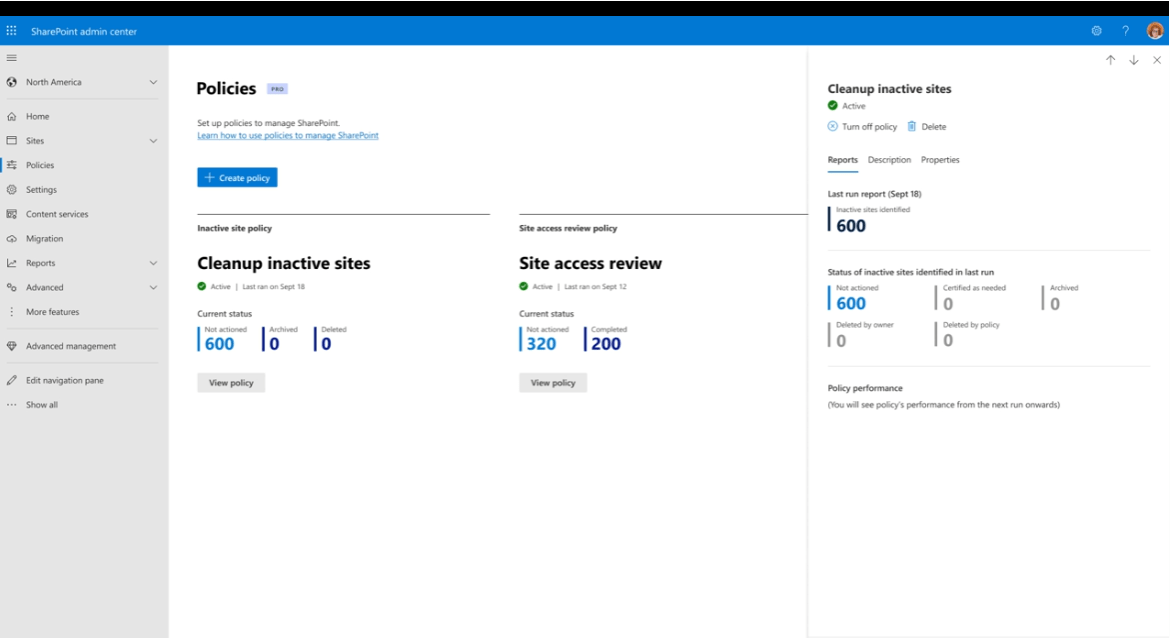Click the 320 Not actioned value
Screen dimensions: 1170x638
point(541,344)
